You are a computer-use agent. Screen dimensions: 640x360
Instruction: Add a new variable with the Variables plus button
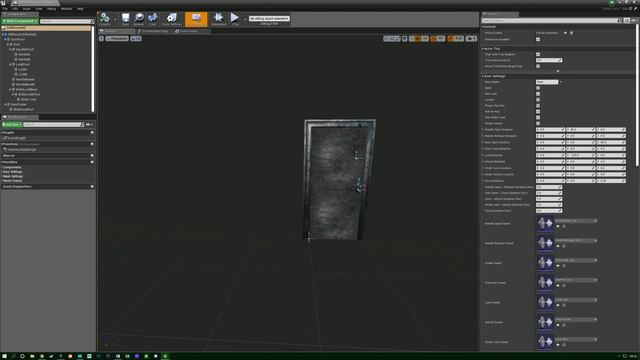point(92,162)
